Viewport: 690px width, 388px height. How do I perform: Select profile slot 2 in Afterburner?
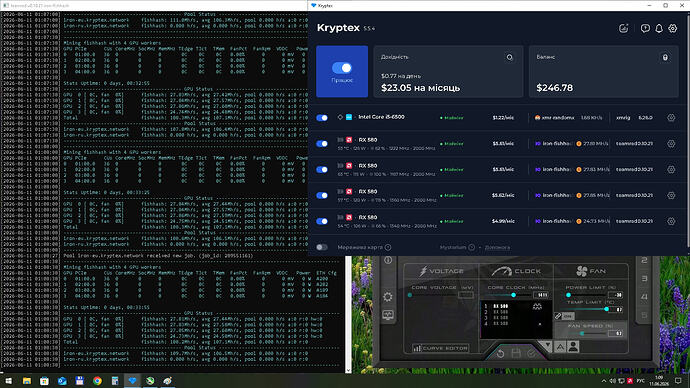[x=644, y=260]
